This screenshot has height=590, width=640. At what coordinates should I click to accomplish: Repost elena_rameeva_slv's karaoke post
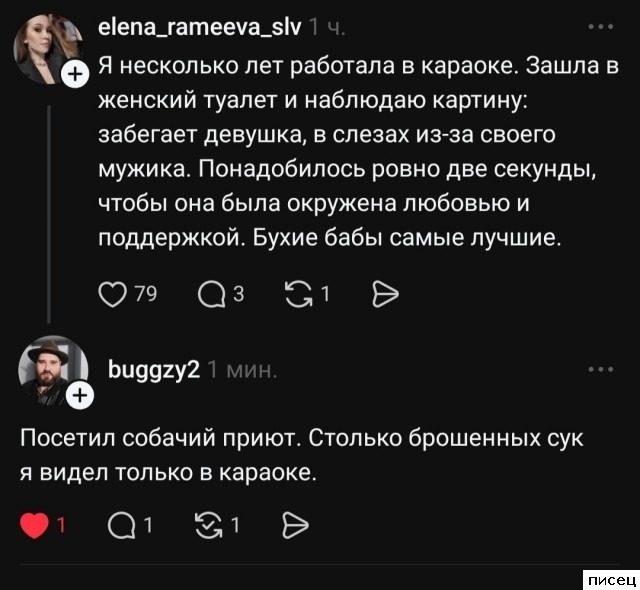[300, 293]
